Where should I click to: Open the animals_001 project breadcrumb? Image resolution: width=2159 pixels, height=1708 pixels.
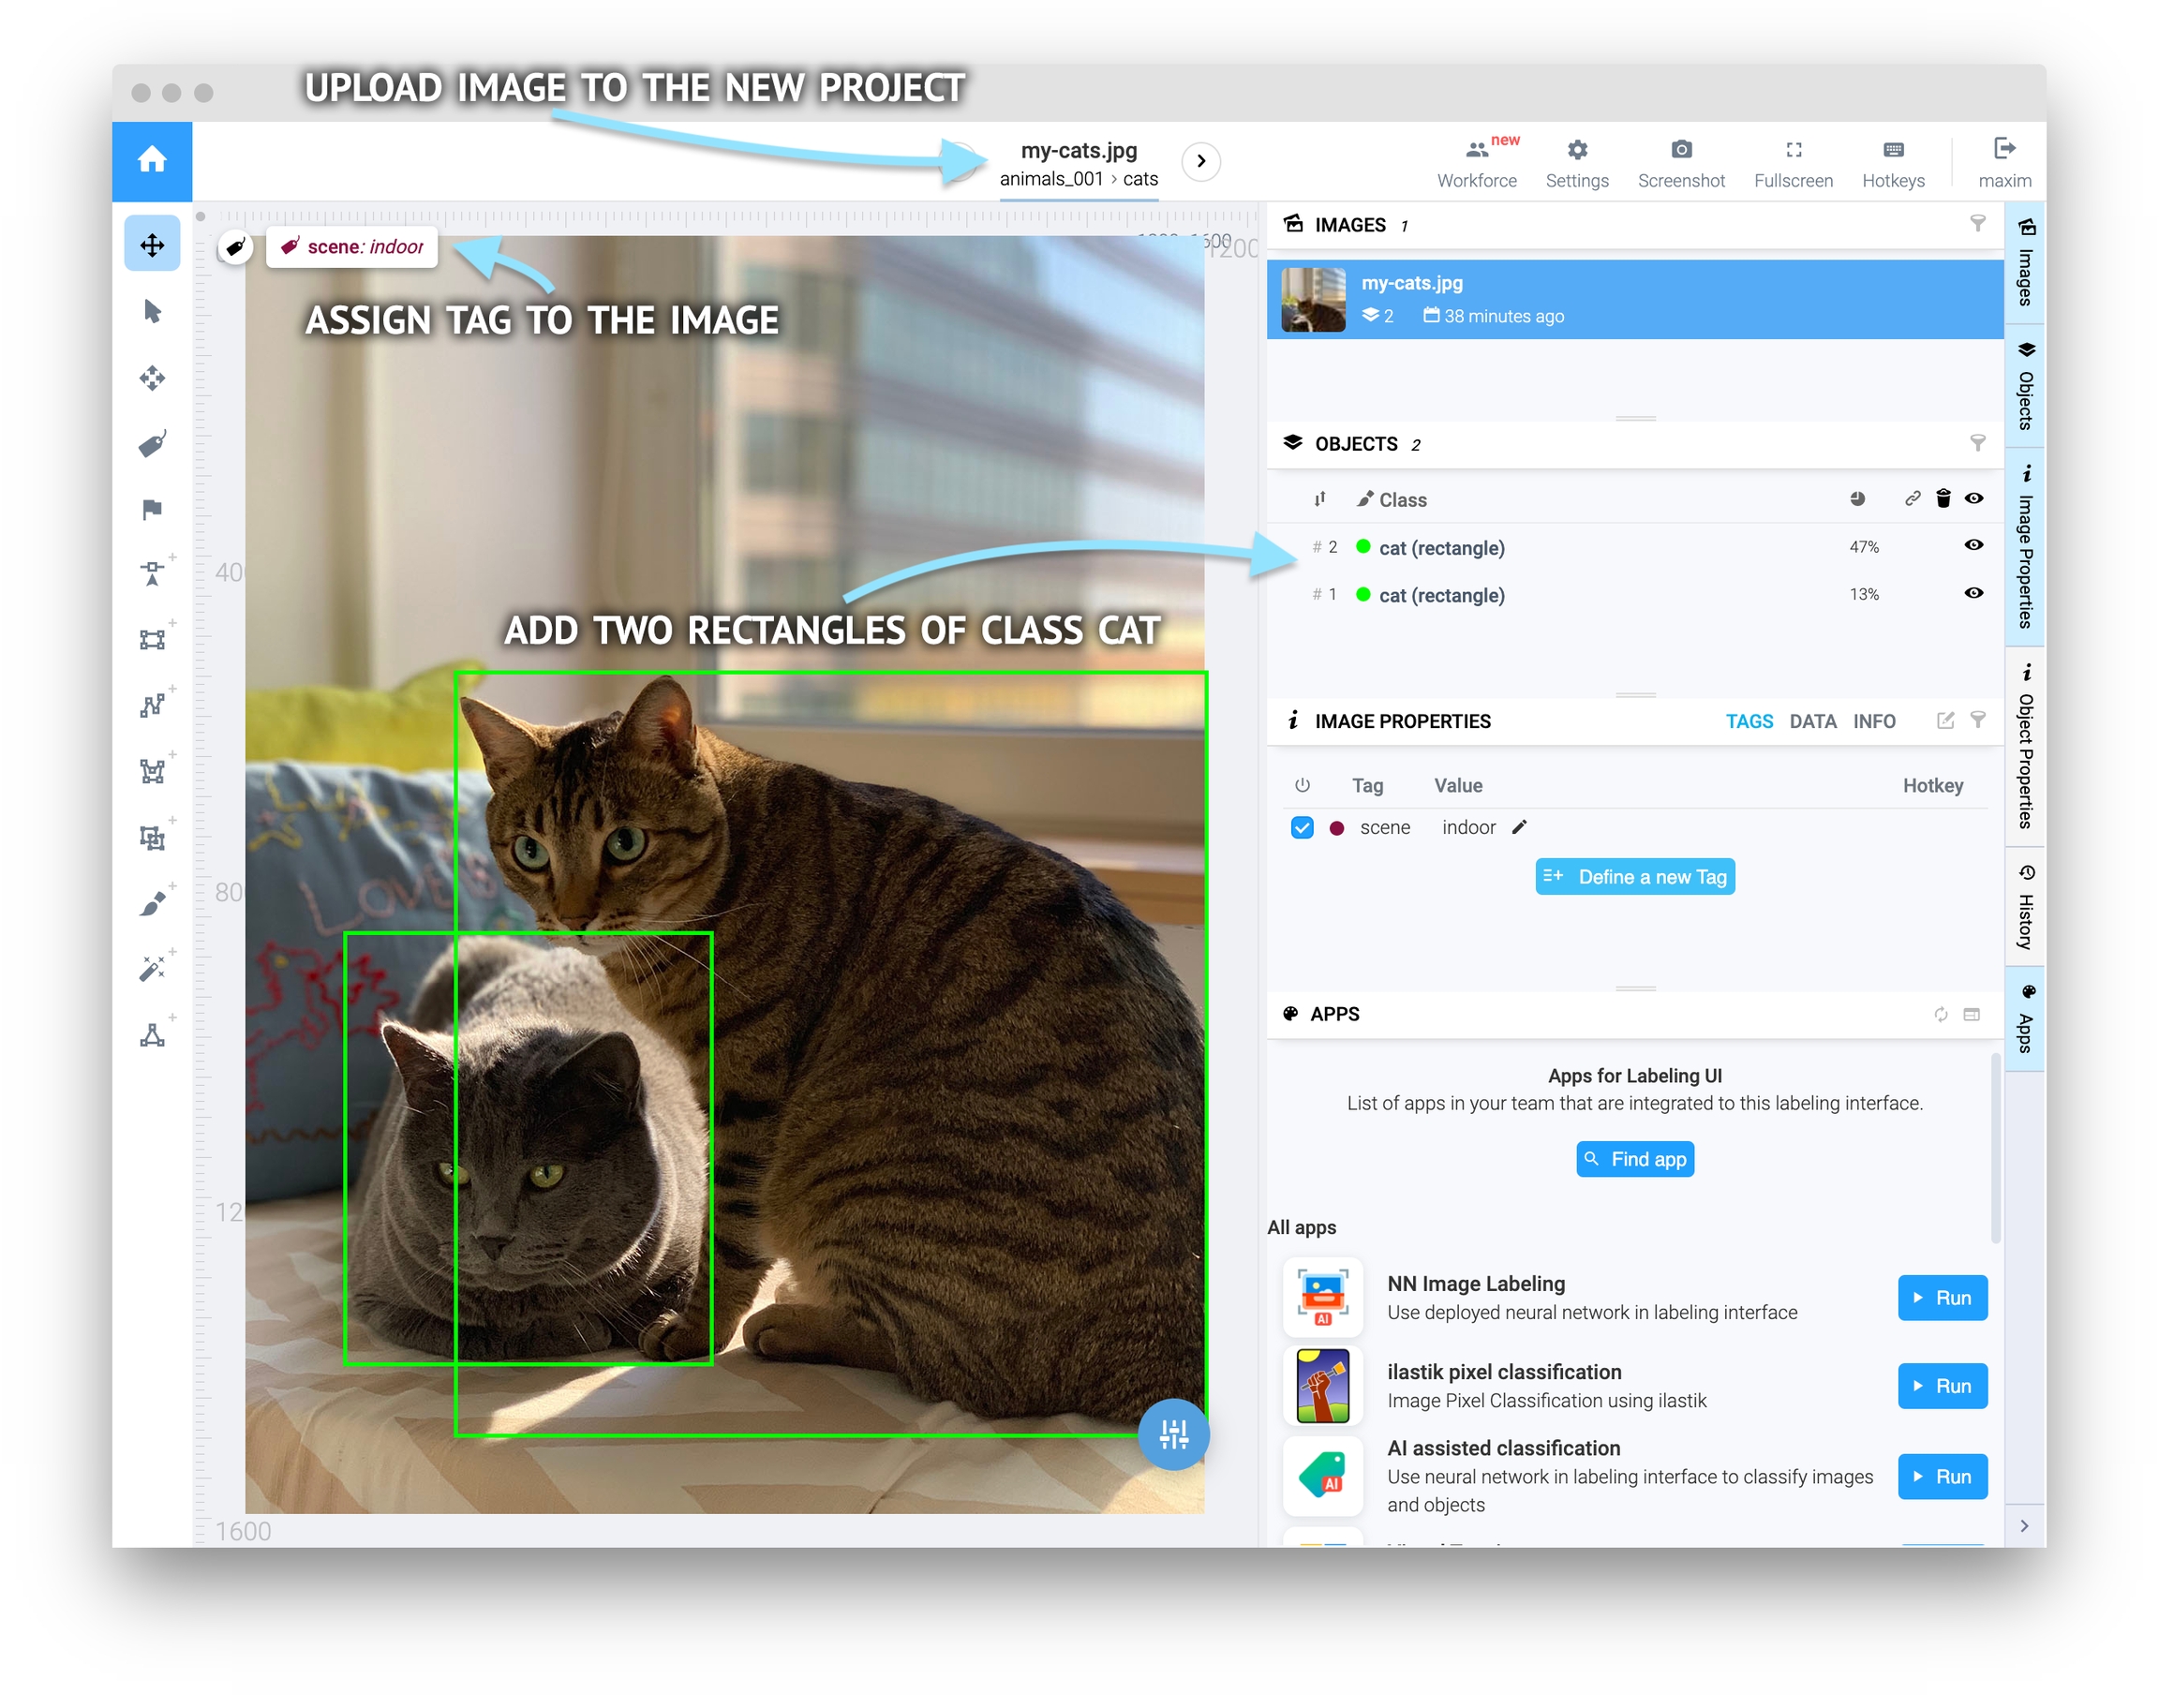[1050, 179]
